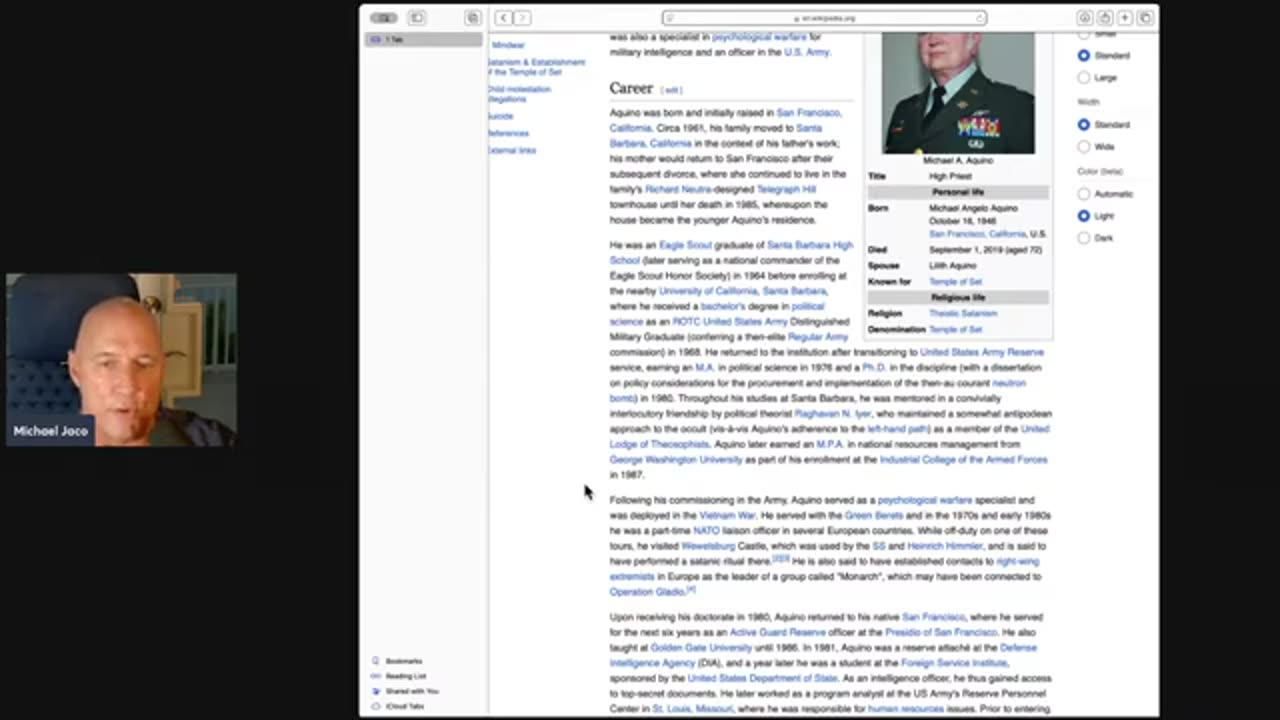Open United States Department of State link
The height and width of the screenshot is (720, 1280).
[762, 678]
